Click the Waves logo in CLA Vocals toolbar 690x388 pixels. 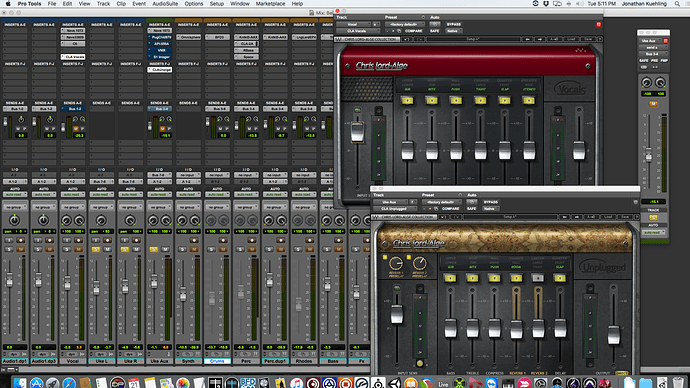point(338,40)
